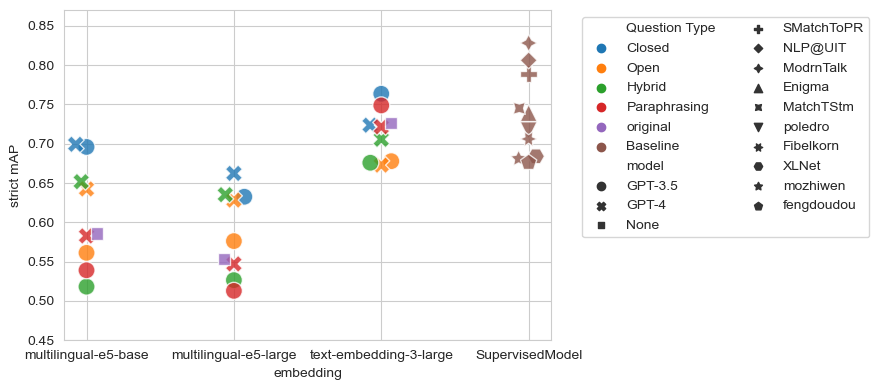This screenshot has width=879, height=390.
Task: Click the text-embedding-3-large axis label
Action: 381,355
